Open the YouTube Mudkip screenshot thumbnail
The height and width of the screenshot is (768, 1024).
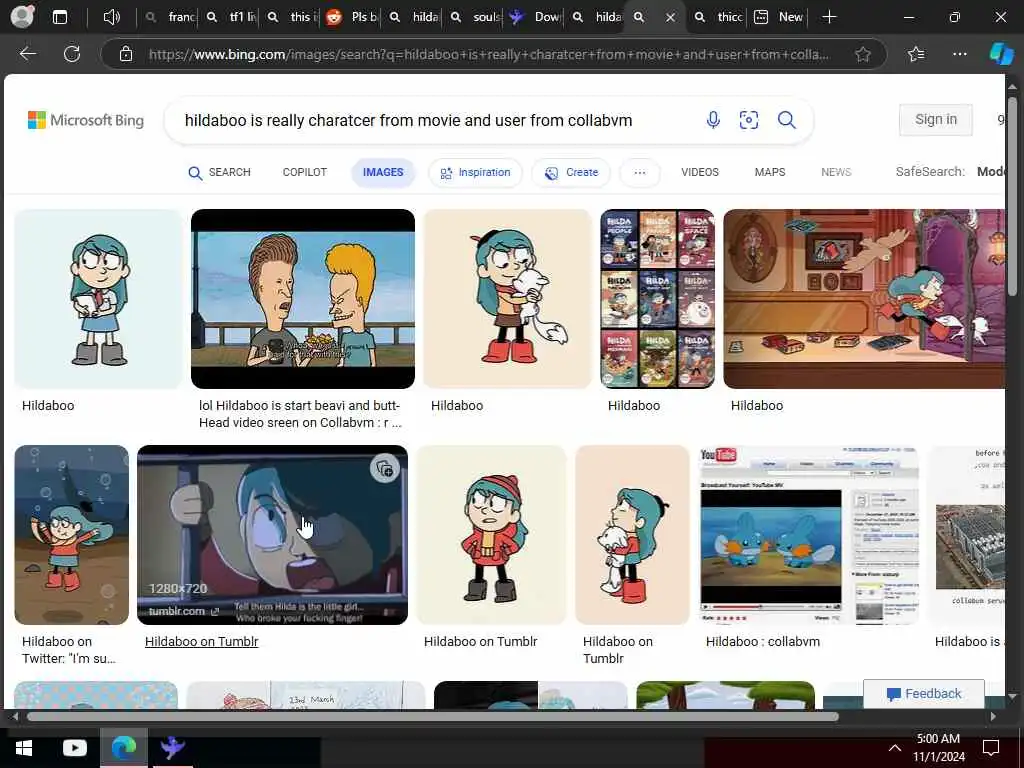tap(808, 535)
